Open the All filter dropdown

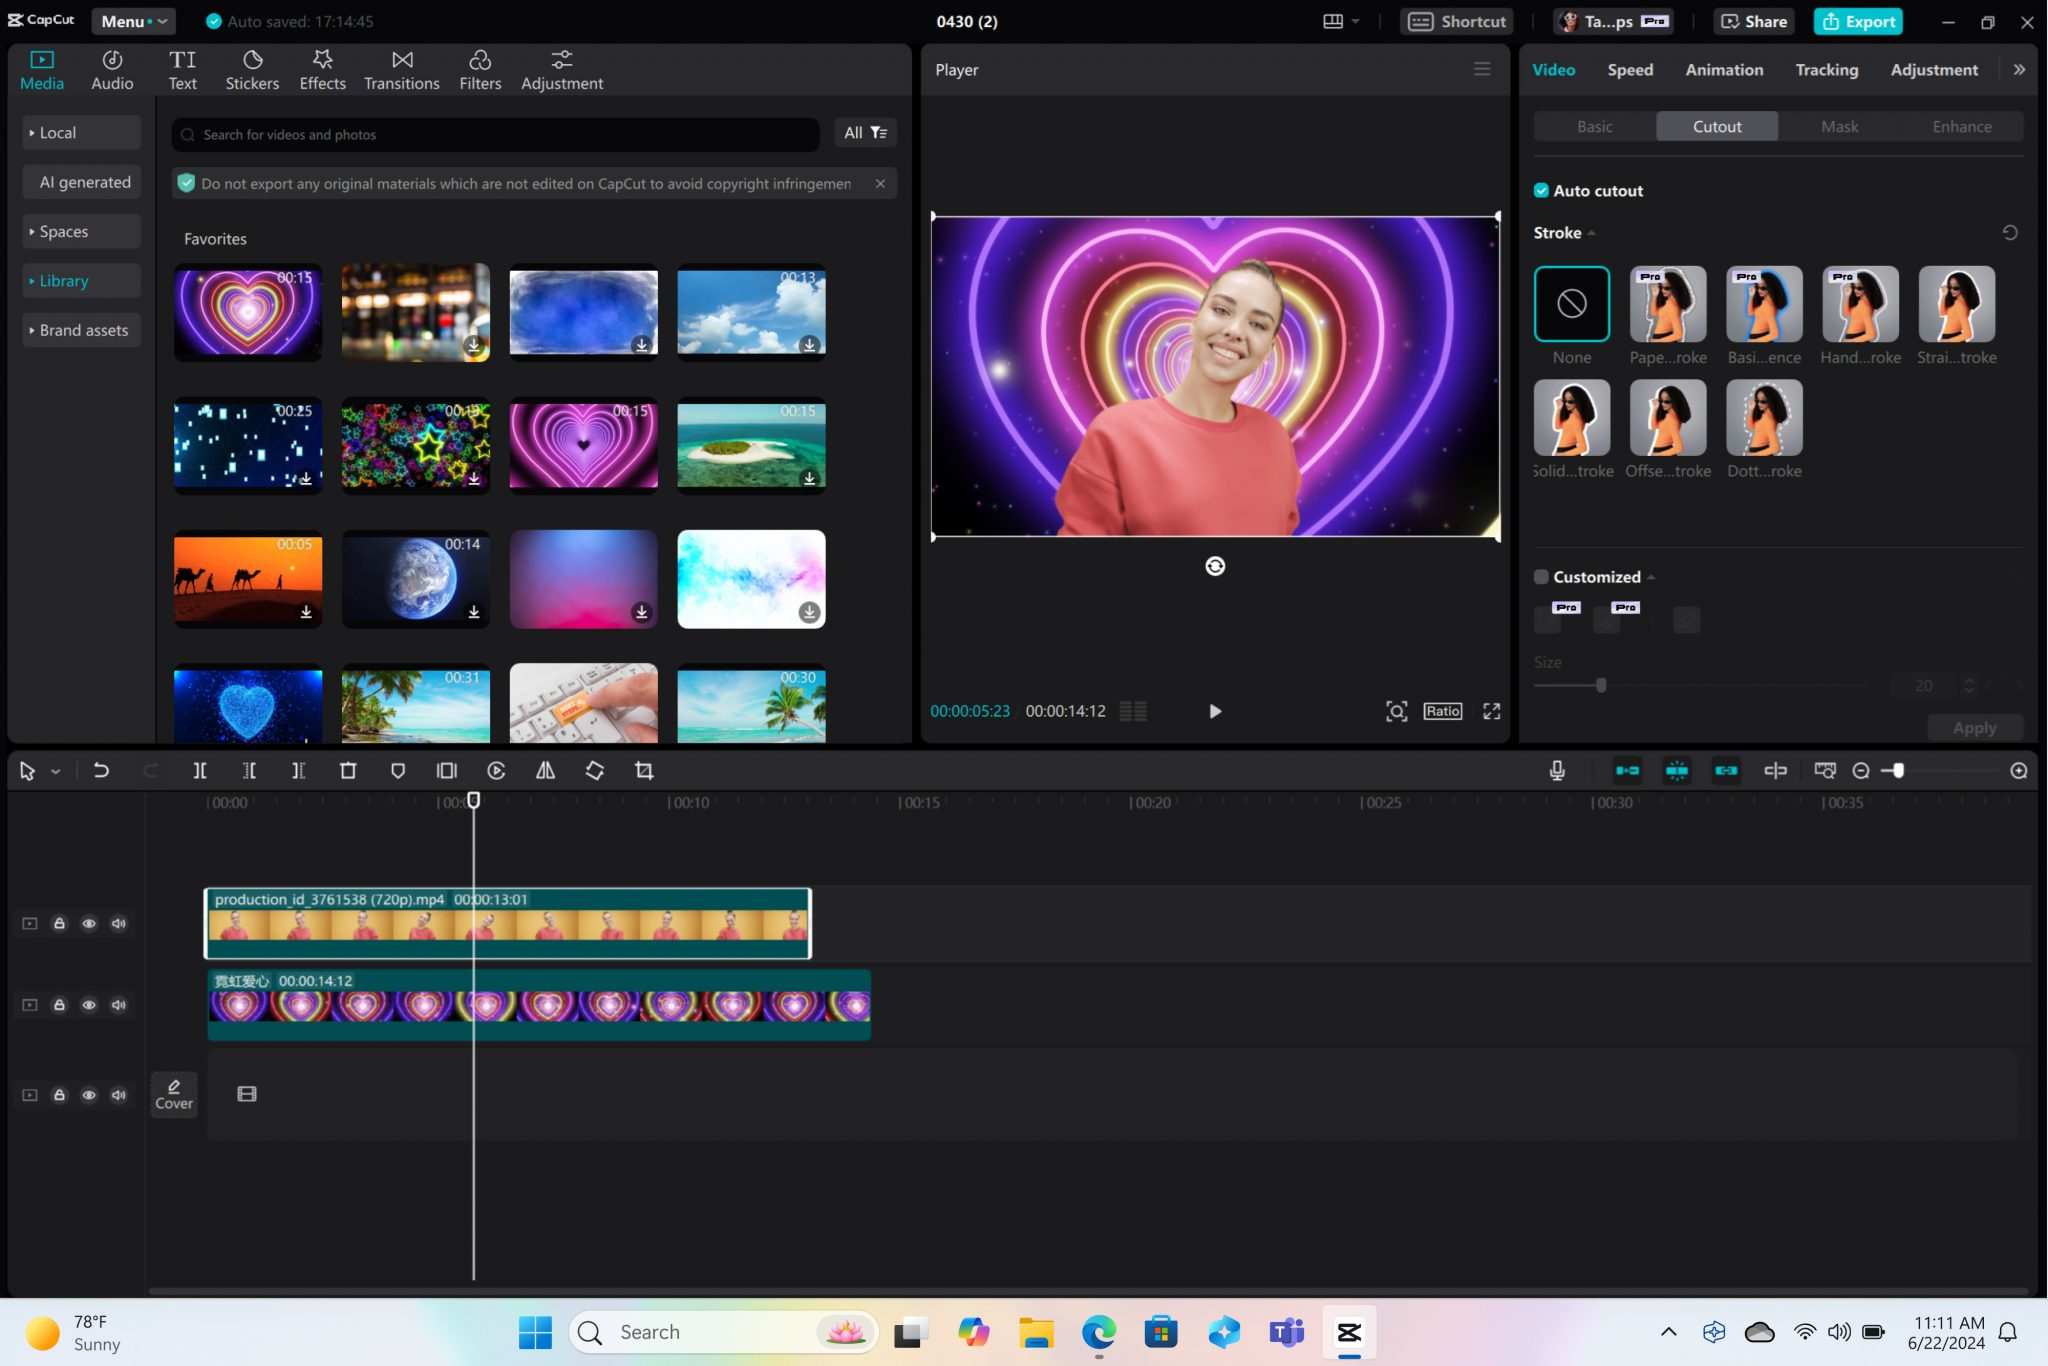point(865,133)
